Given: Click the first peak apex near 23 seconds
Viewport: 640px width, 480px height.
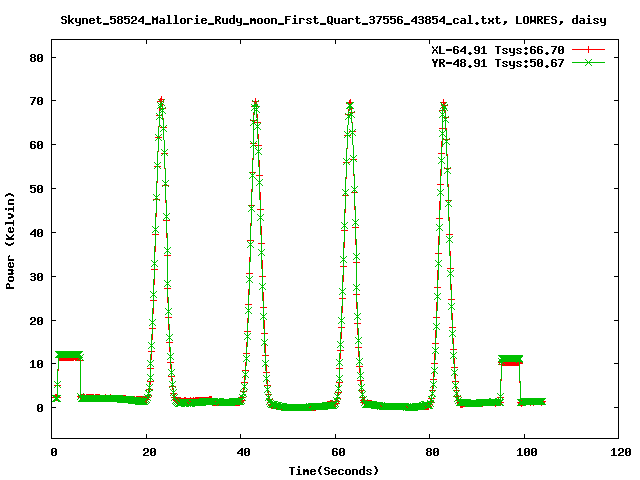Looking at the screenshot, I should pos(161,102).
